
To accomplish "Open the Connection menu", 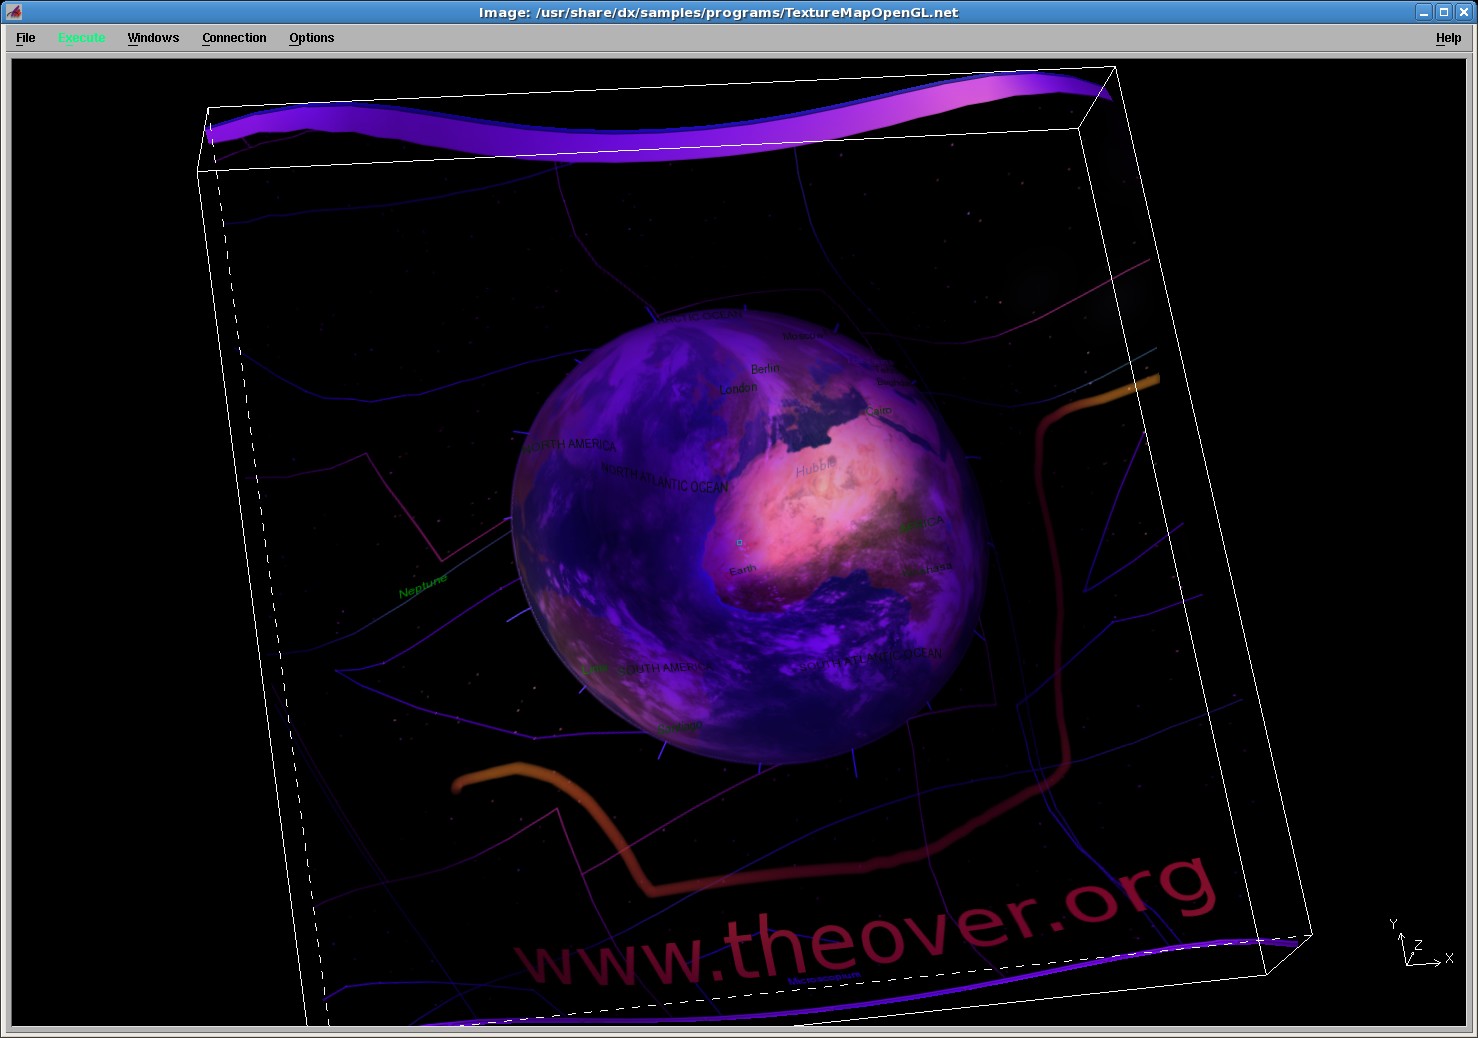I will pyautogui.click(x=234, y=38).
